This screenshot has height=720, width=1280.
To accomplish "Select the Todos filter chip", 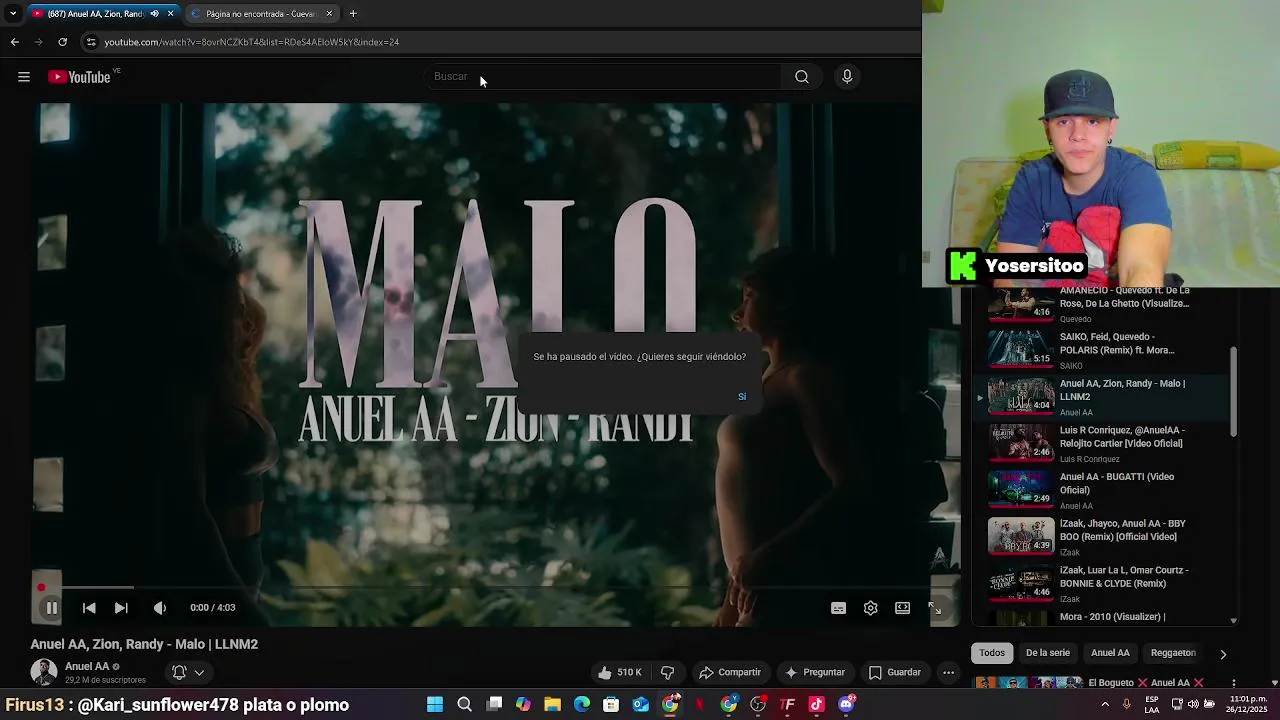I will [992, 653].
